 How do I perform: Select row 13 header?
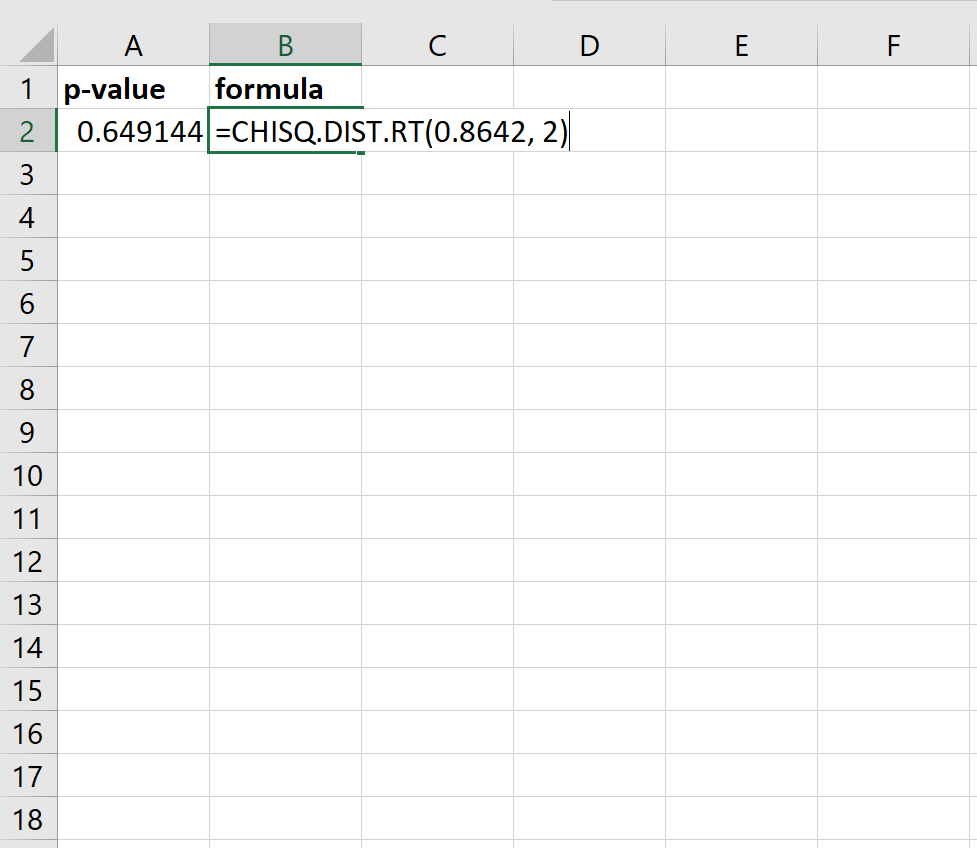(28, 604)
